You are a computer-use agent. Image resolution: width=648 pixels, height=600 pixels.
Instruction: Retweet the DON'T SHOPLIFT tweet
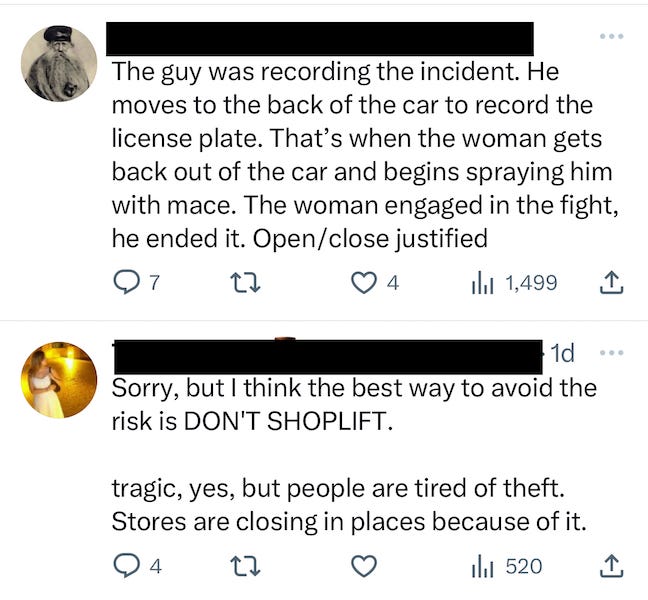point(245,567)
